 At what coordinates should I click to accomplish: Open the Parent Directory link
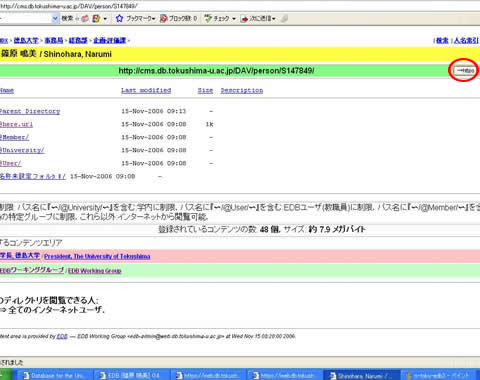[x=30, y=111]
